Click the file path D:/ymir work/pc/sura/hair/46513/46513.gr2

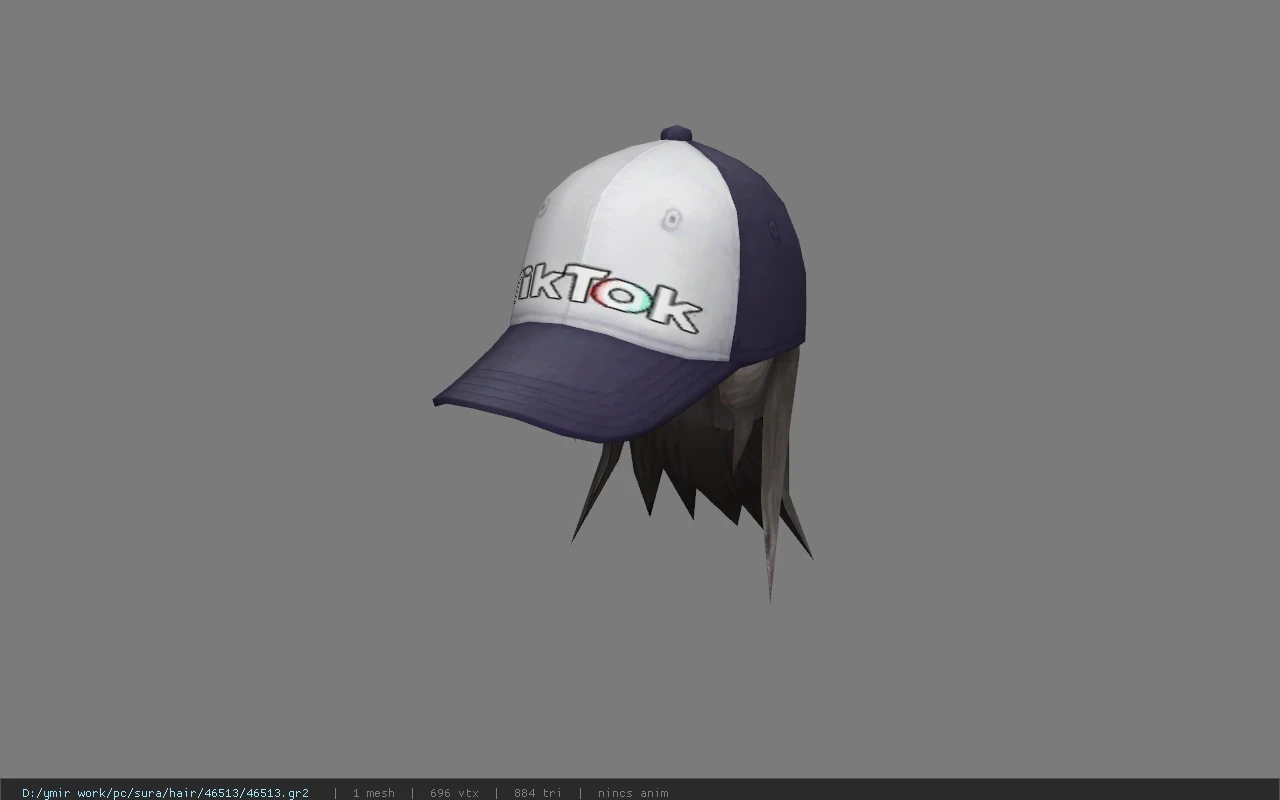click(x=165, y=793)
